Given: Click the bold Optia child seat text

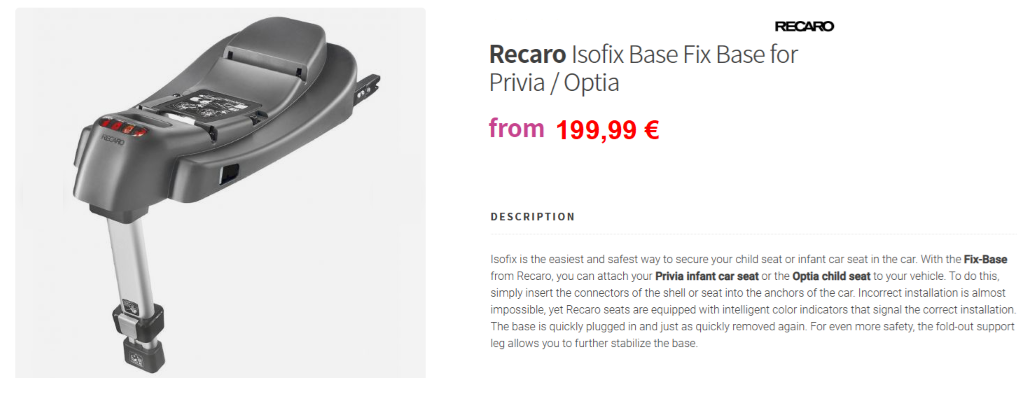Looking at the screenshot, I should point(831,276).
